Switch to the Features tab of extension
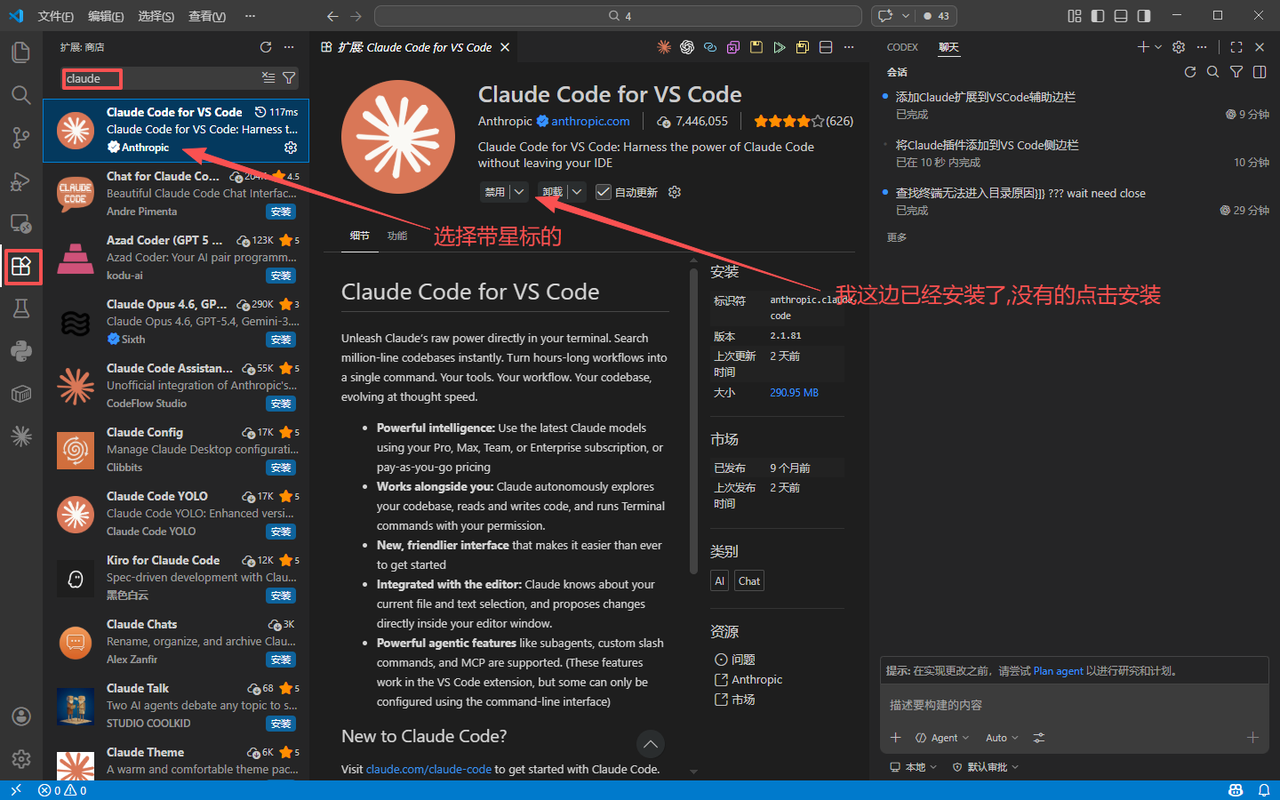The height and width of the screenshot is (800, 1280). click(x=397, y=236)
